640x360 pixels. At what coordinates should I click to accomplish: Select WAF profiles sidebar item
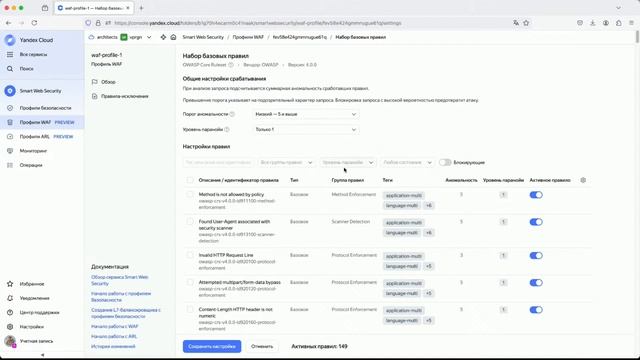[x=42, y=122]
